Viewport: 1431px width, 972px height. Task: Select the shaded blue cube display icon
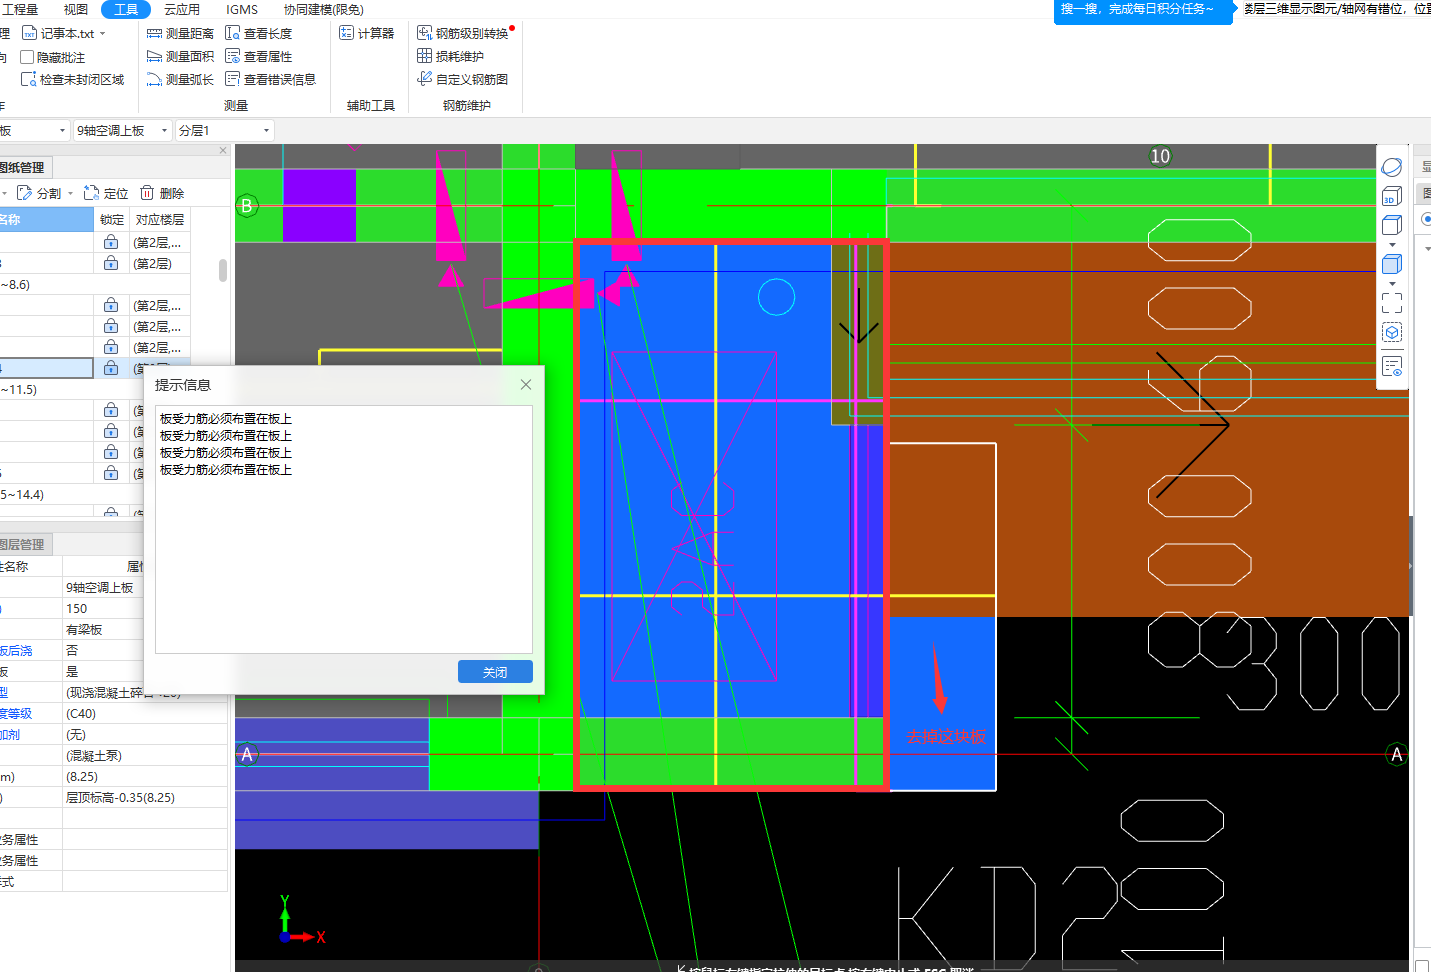click(x=1392, y=264)
